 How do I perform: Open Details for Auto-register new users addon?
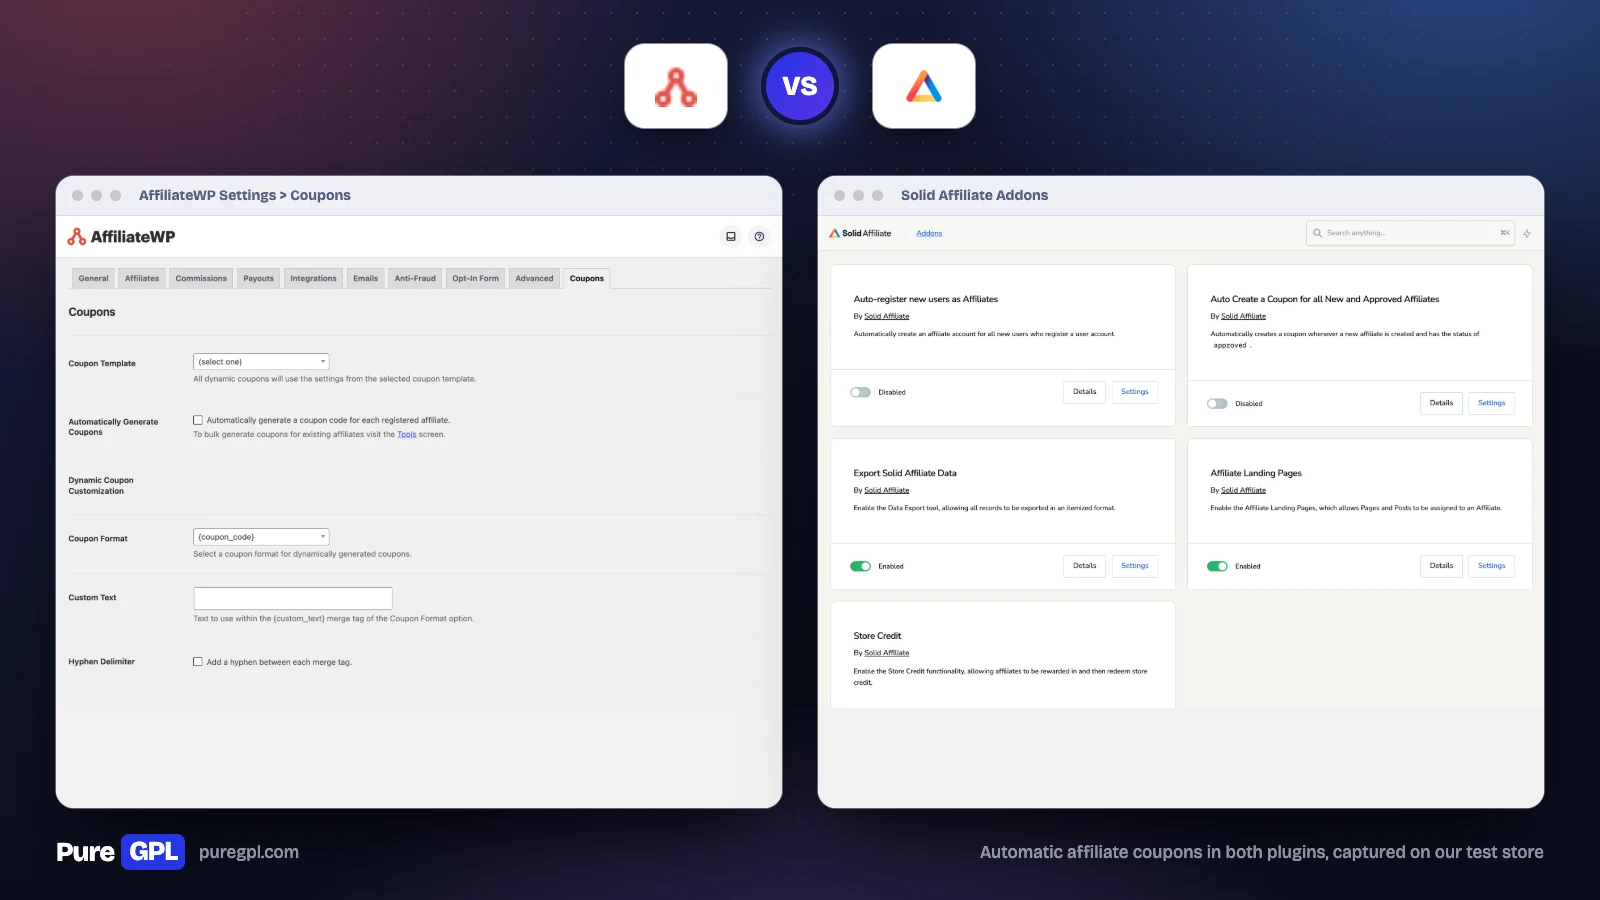click(1084, 392)
